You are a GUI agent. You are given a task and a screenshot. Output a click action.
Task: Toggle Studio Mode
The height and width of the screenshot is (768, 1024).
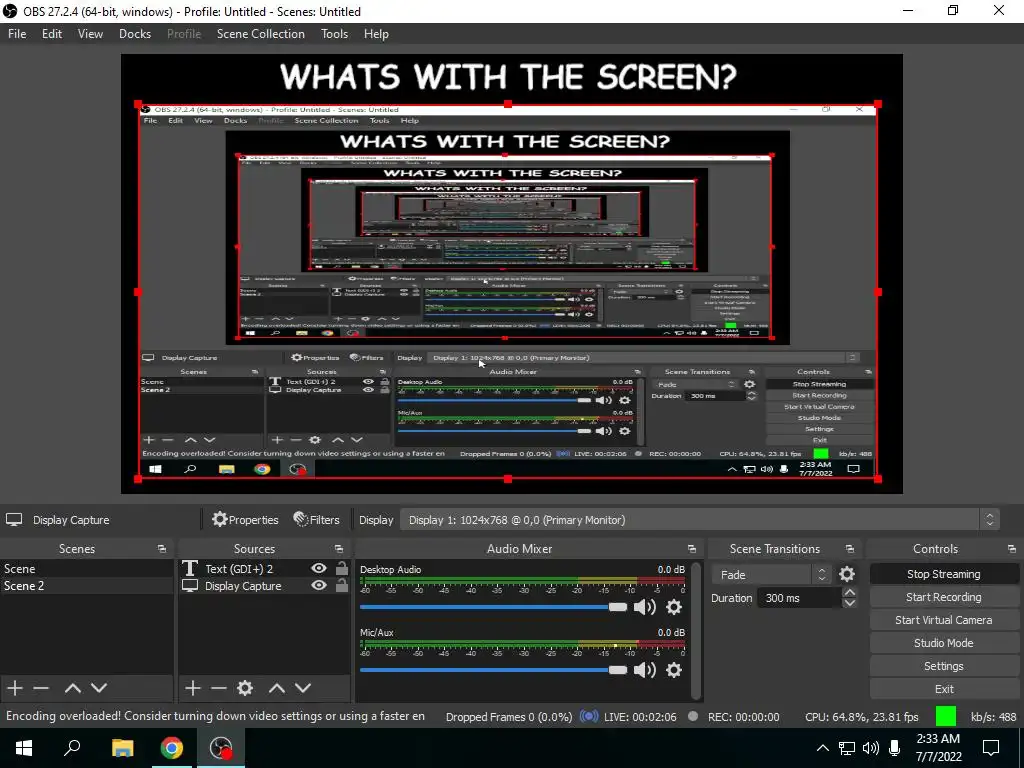pos(944,643)
